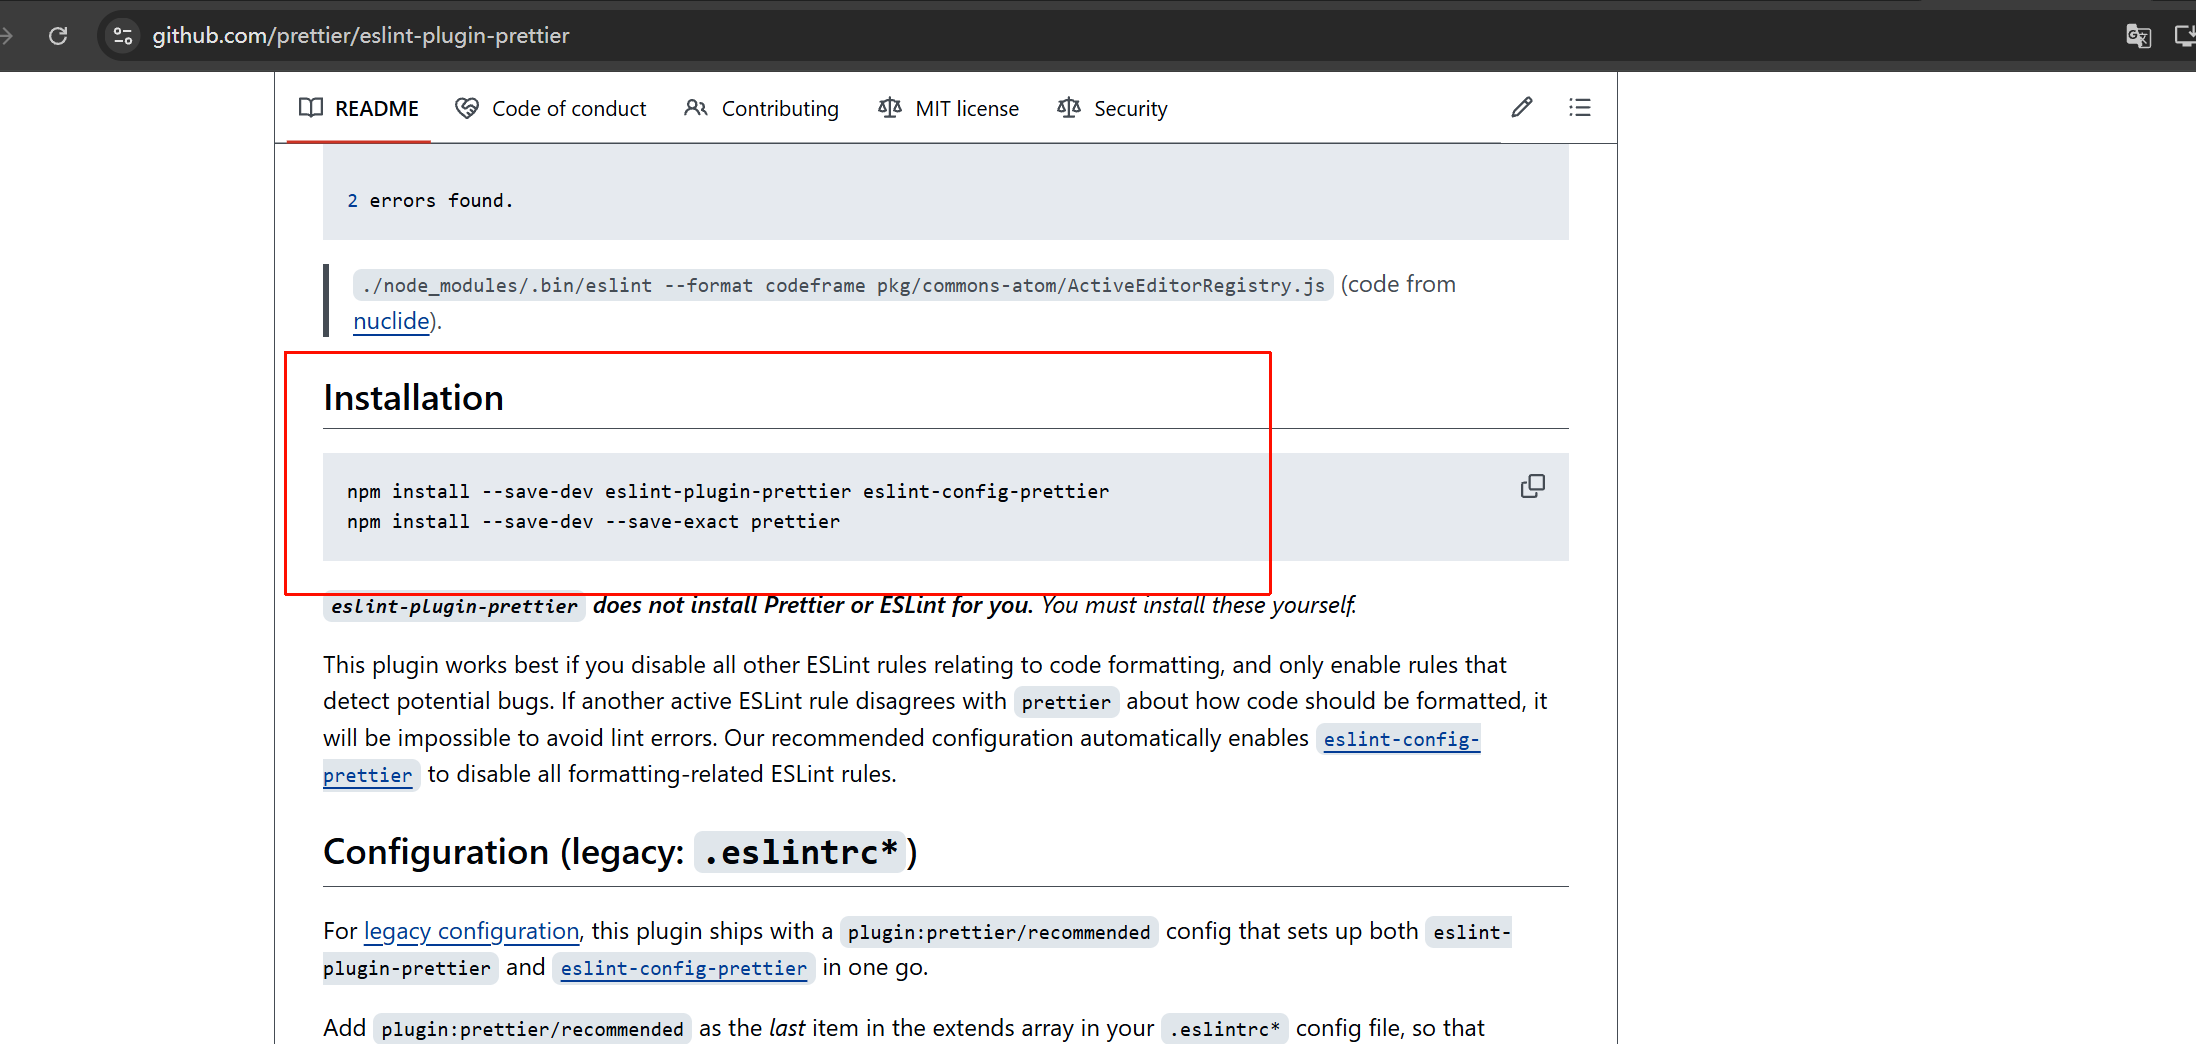Viewport: 2196px width, 1044px height.
Task: Copy the npm install commands
Action: coord(1532,486)
